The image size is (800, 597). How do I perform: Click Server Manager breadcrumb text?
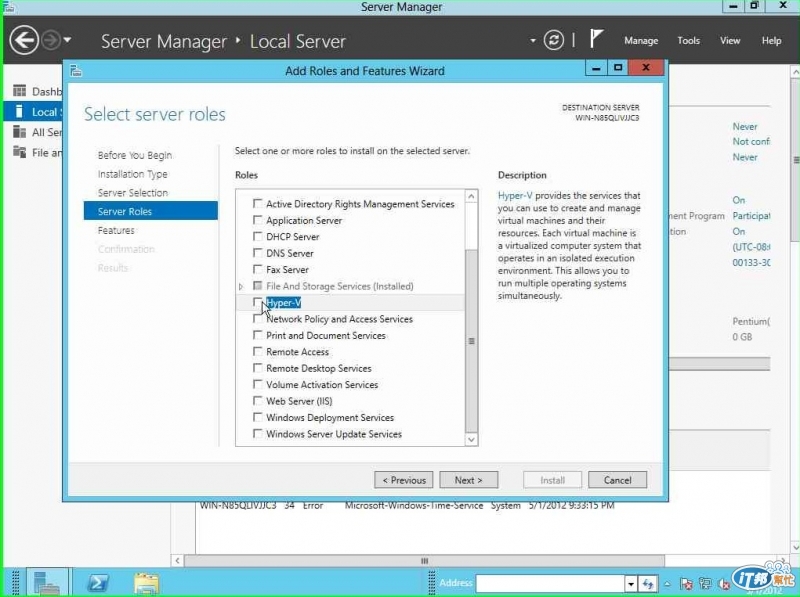164,41
